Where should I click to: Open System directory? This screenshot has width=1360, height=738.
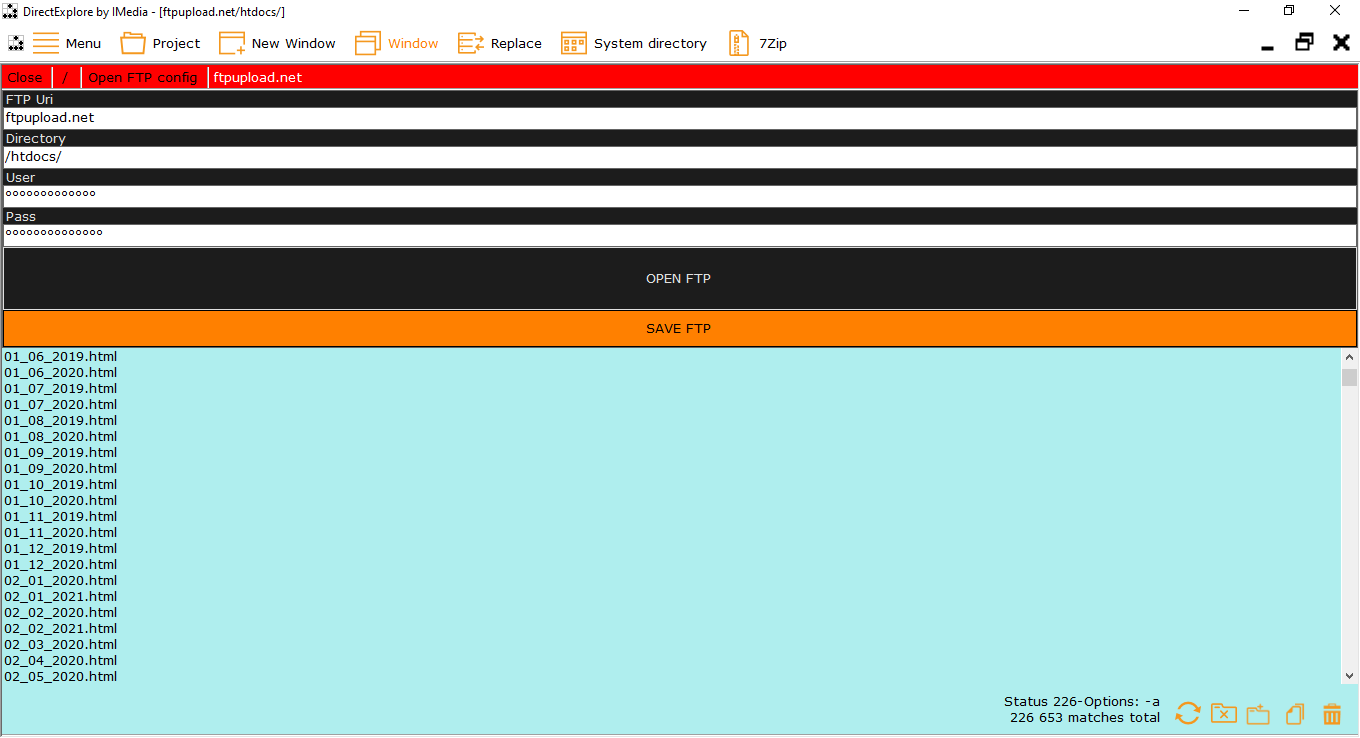tap(634, 43)
